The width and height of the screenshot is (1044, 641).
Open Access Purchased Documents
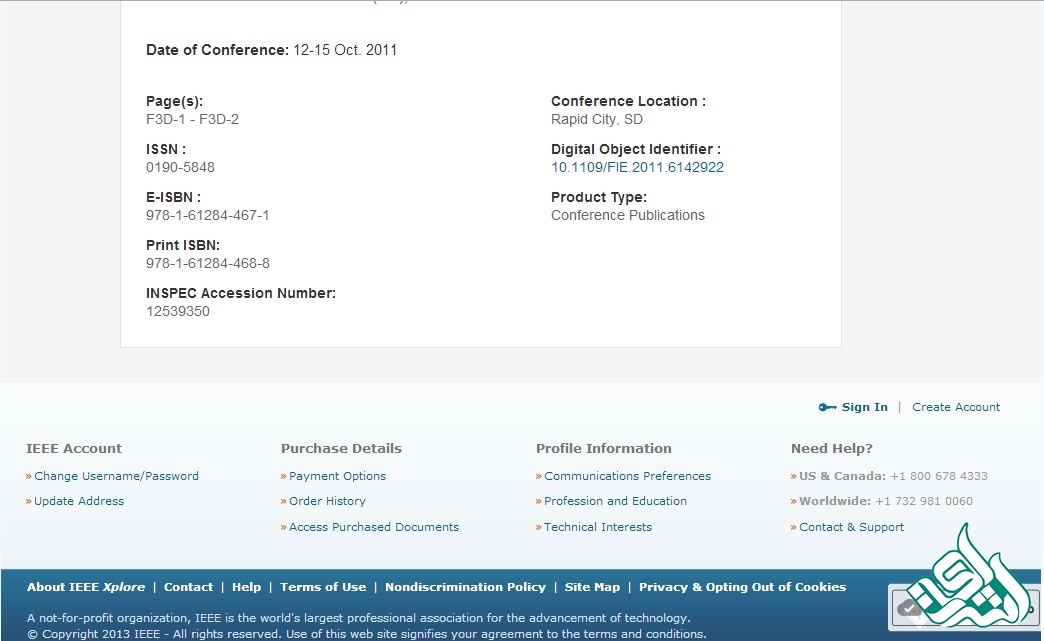point(374,527)
